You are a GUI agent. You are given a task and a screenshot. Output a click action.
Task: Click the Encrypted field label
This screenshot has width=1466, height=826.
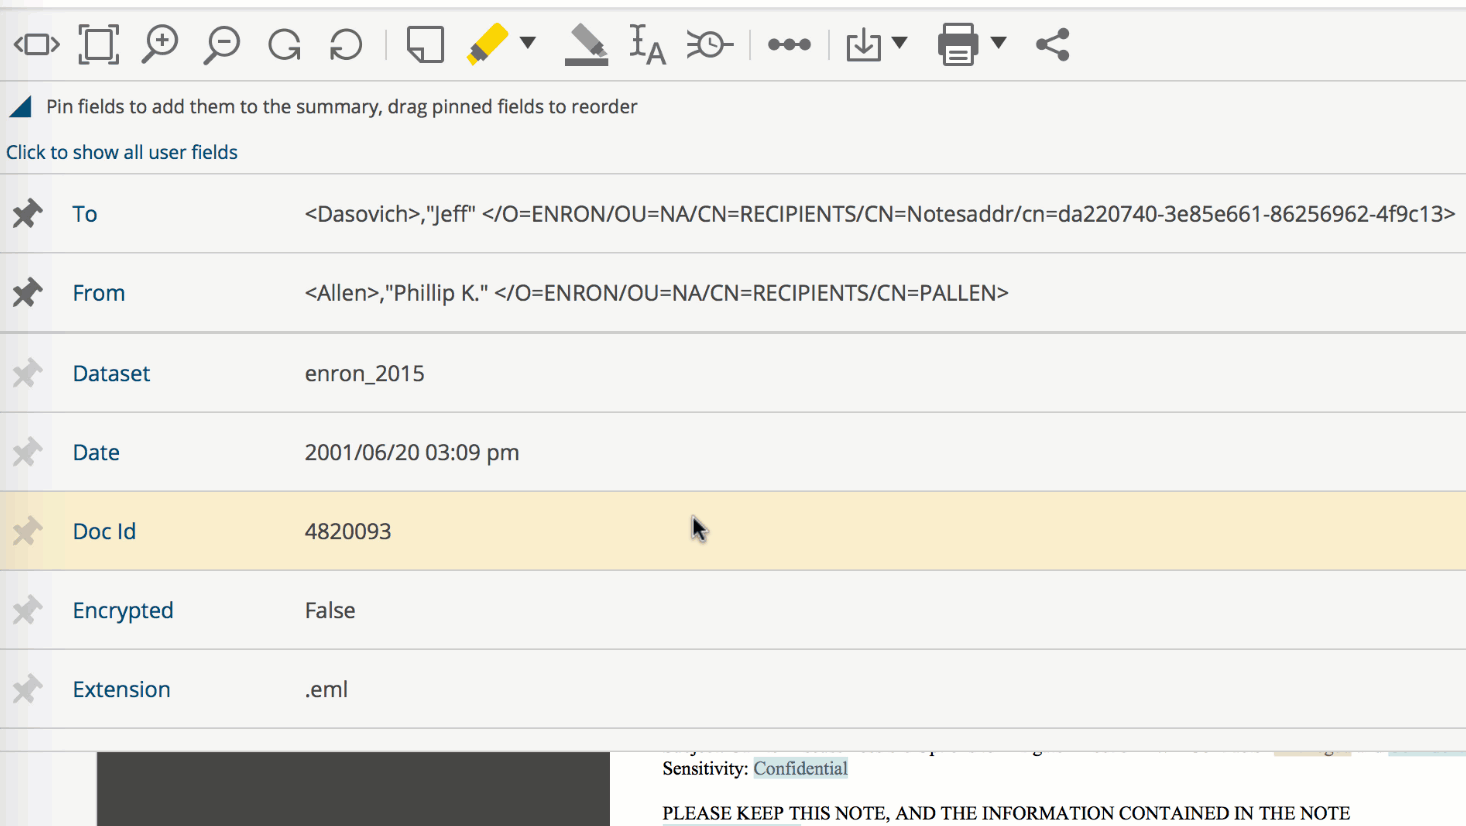(123, 610)
